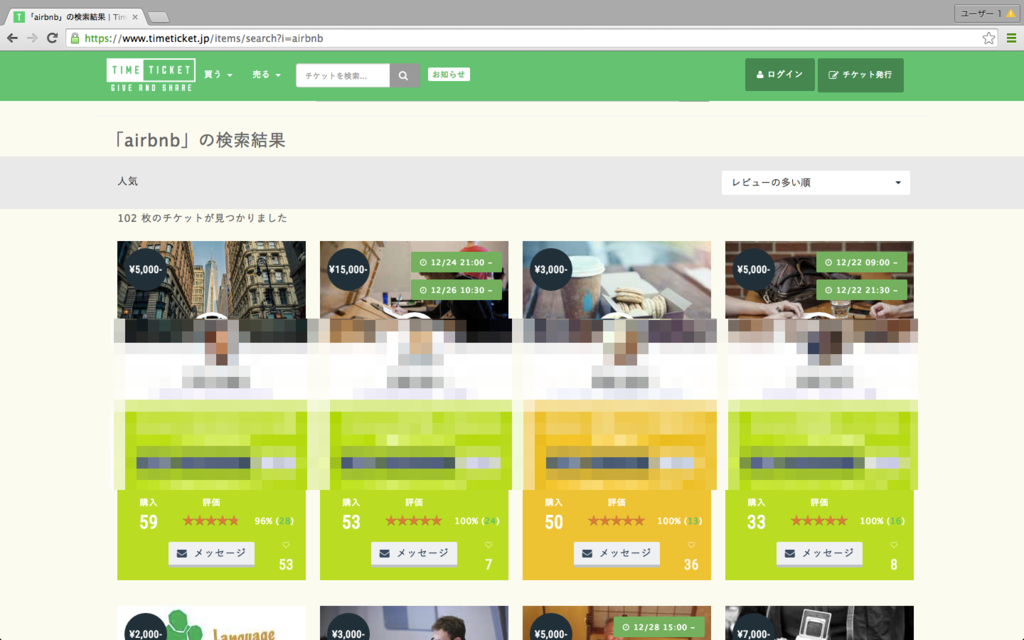Click メッセージ button on 50-purchase card

point(616,553)
